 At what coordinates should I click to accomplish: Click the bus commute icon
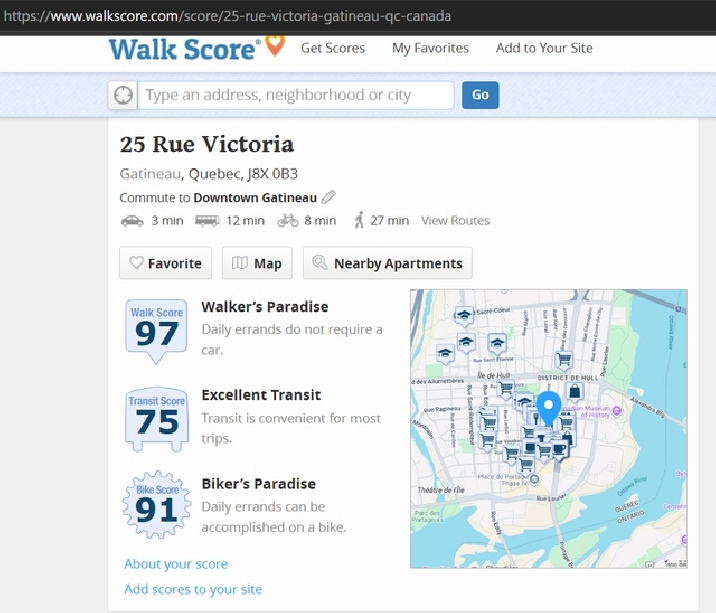tap(207, 221)
